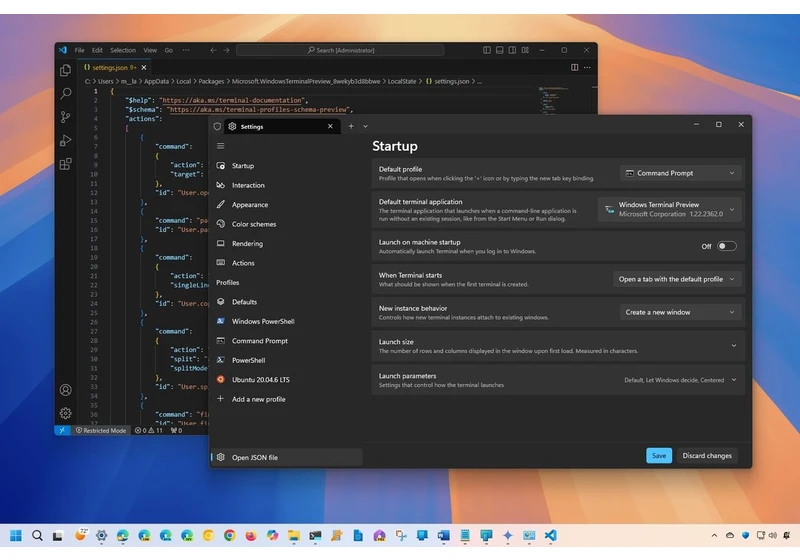
Task: Toggle the Terminal settings hamburger navigation menu
Action: click(220, 146)
